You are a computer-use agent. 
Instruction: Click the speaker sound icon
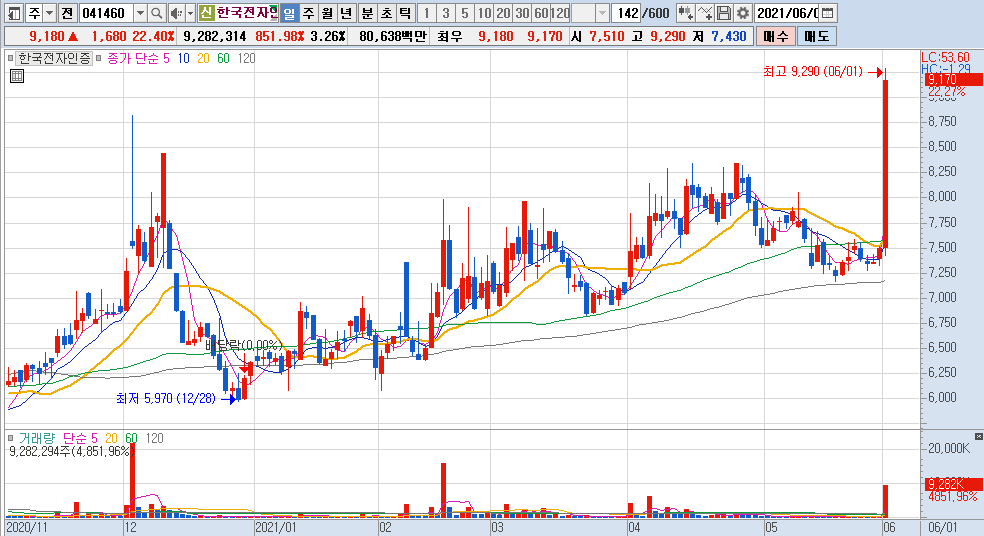click(x=176, y=13)
